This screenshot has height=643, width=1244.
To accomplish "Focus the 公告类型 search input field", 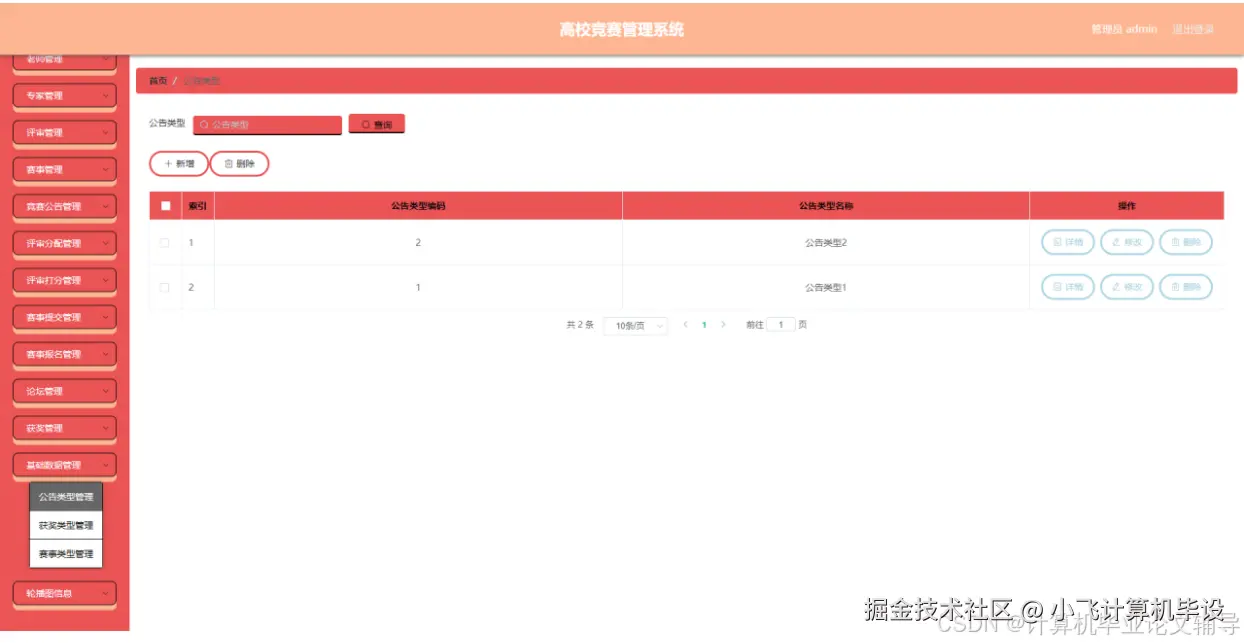I will click(267, 125).
